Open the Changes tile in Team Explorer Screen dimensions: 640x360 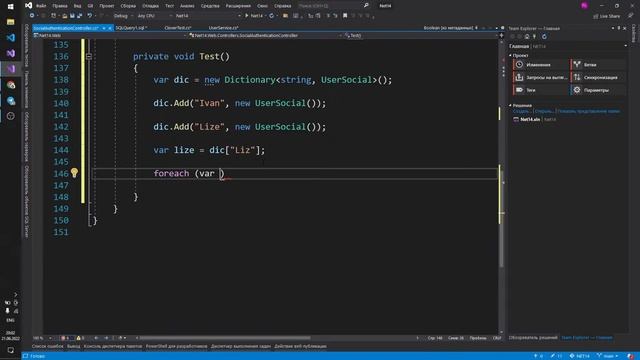(x=540, y=64)
